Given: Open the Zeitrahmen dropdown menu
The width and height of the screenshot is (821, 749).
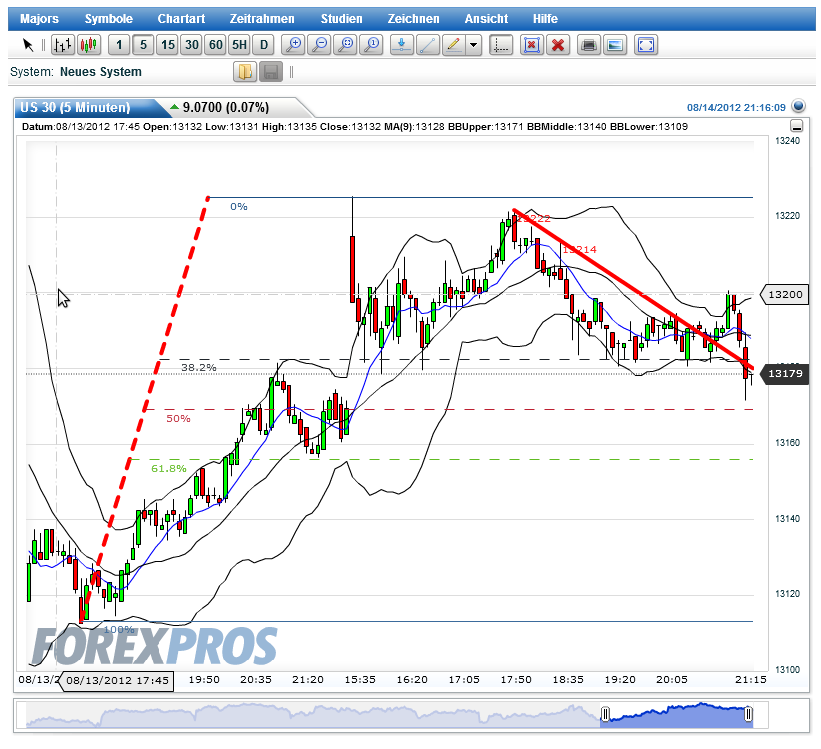Looking at the screenshot, I should 262,18.
